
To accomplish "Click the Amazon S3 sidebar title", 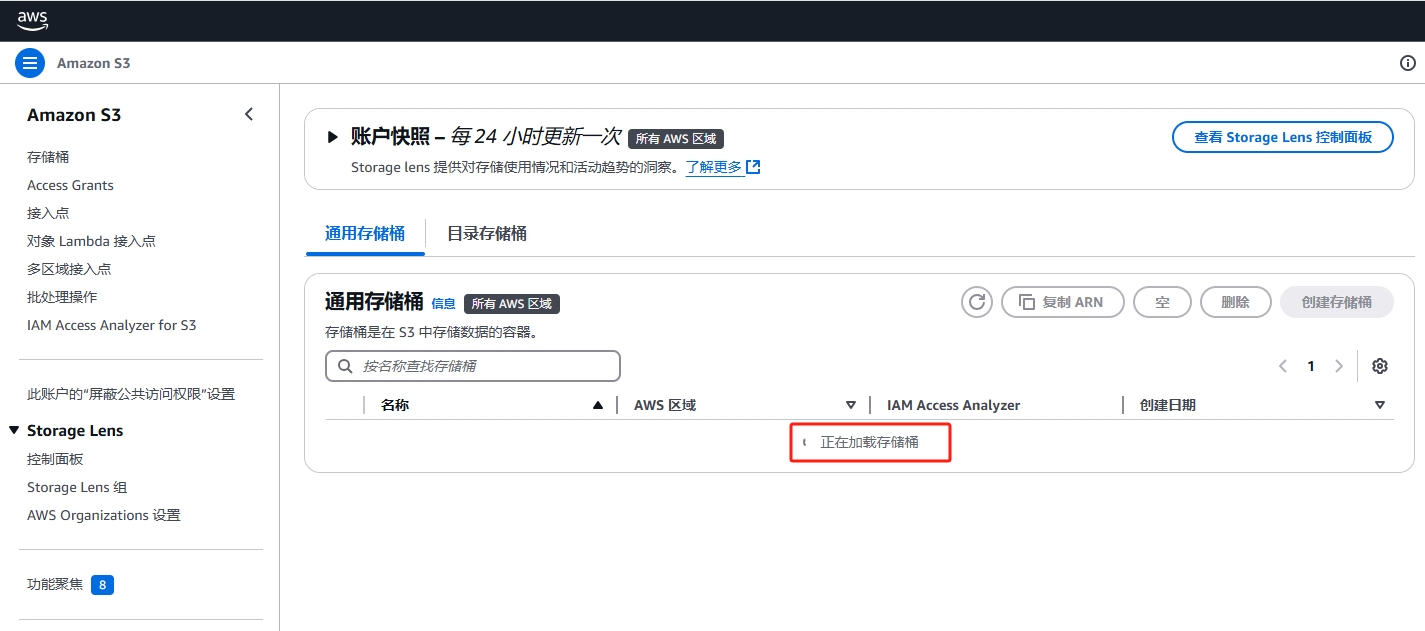I will [x=74, y=115].
